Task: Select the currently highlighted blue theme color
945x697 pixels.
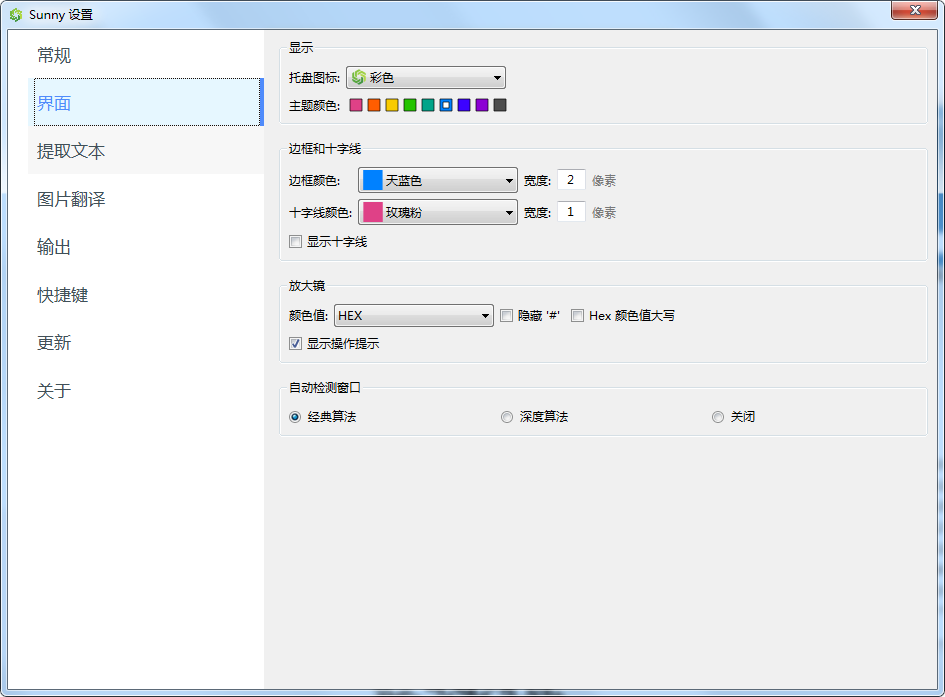Action: (446, 104)
